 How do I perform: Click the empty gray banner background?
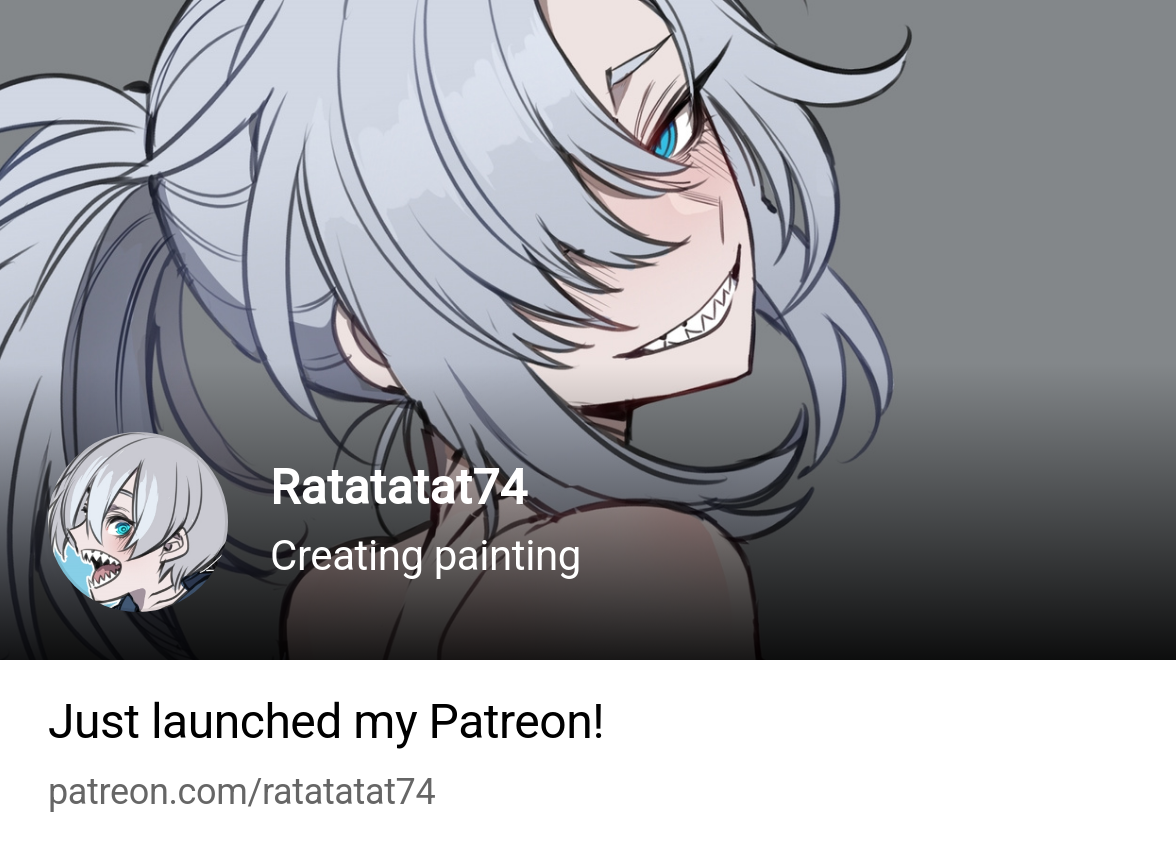click(1035, 225)
